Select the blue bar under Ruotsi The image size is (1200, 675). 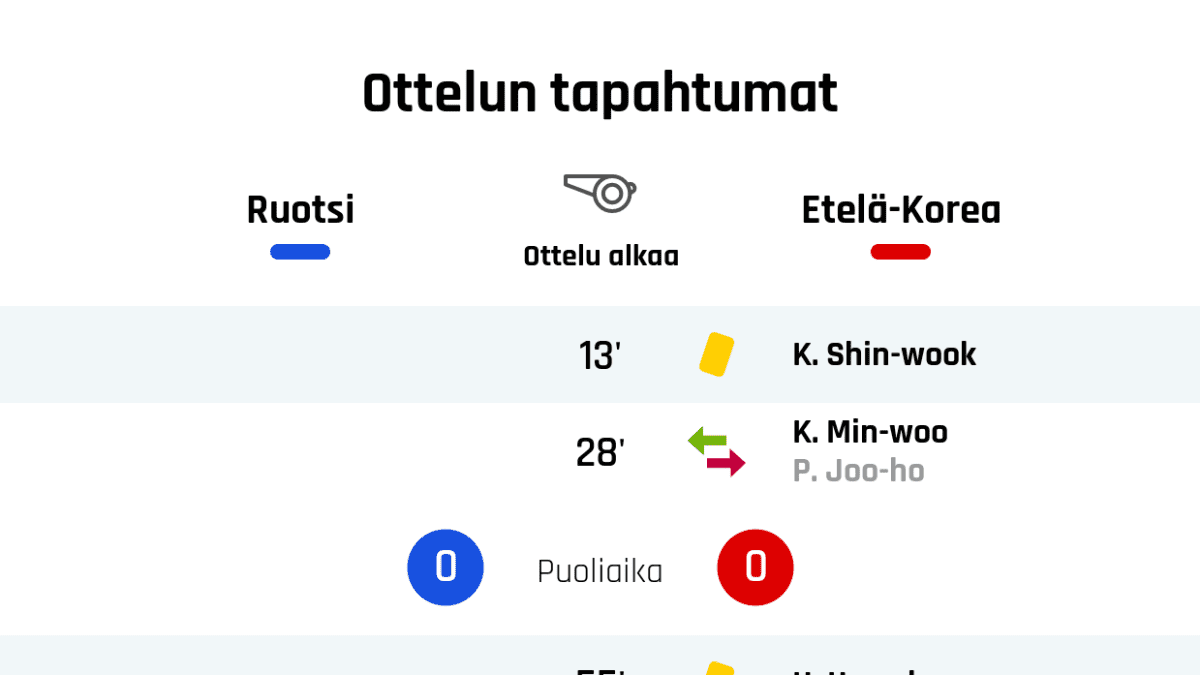tap(300, 252)
